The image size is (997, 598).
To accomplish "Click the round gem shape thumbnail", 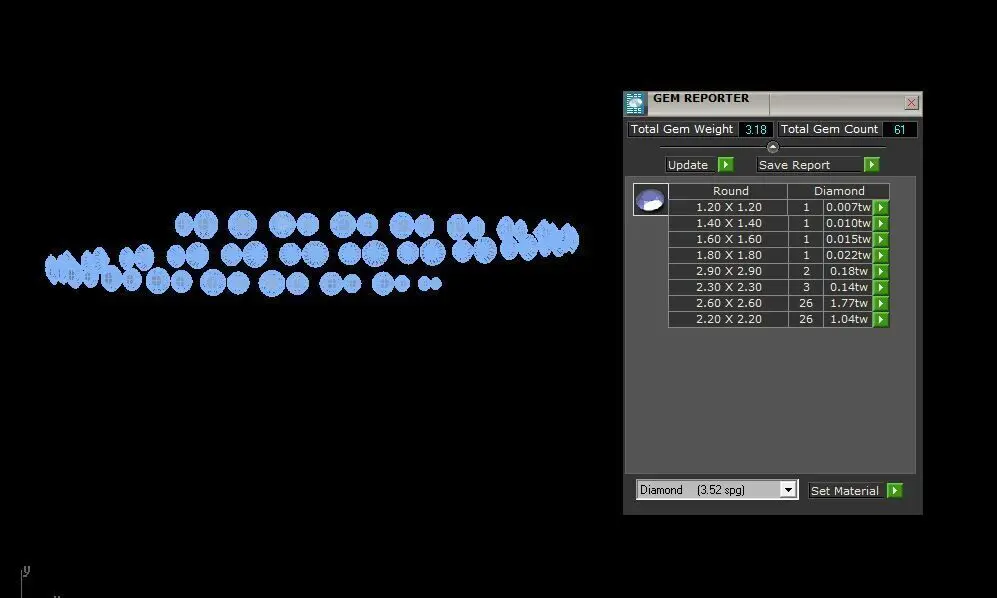I will coord(650,200).
